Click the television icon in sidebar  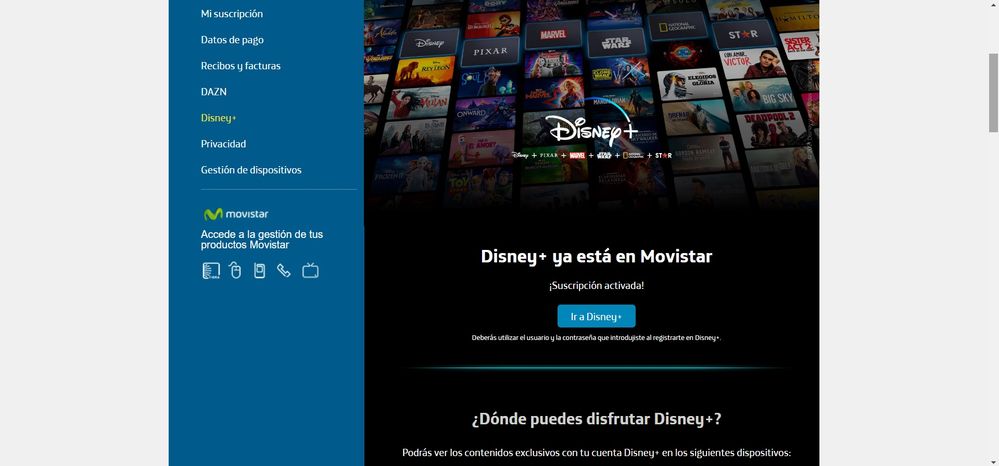point(310,270)
